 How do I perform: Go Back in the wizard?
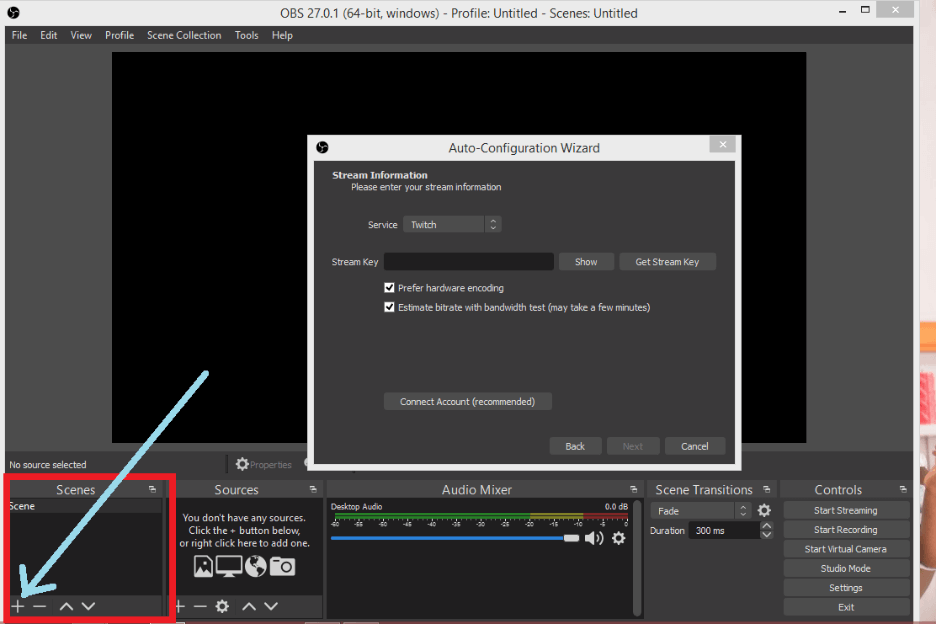(x=575, y=446)
